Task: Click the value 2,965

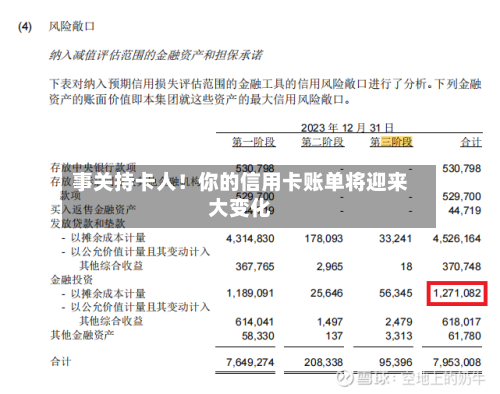Action: coord(330,267)
